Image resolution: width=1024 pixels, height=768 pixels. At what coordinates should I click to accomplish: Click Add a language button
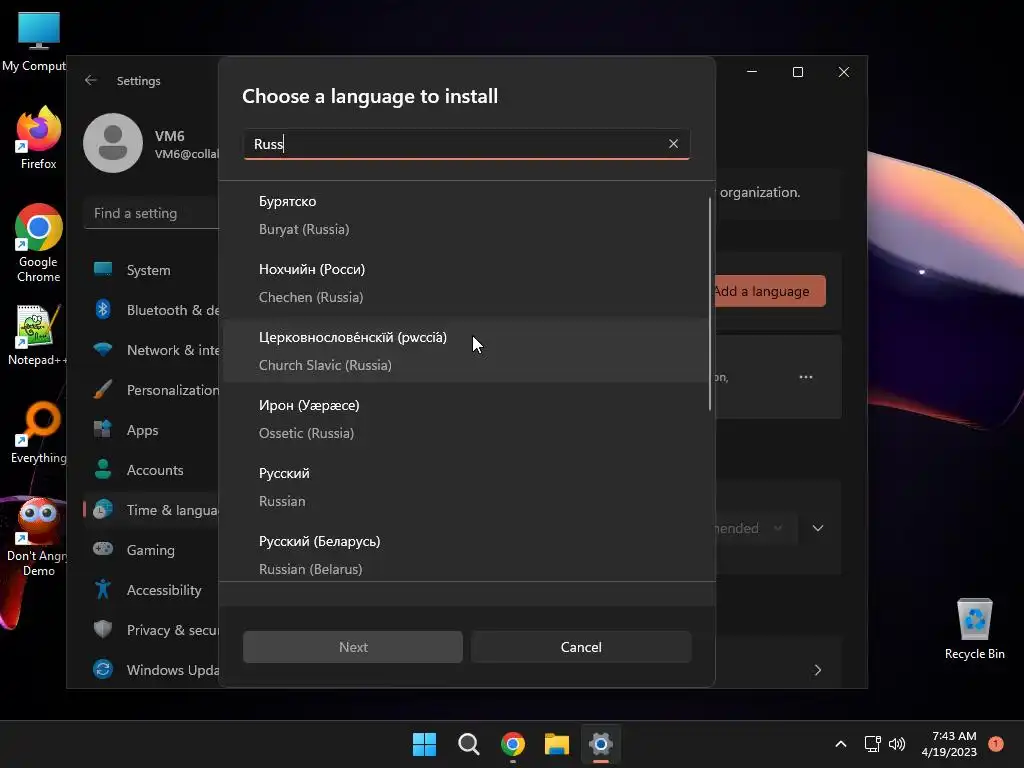pyautogui.click(x=771, y=291)
